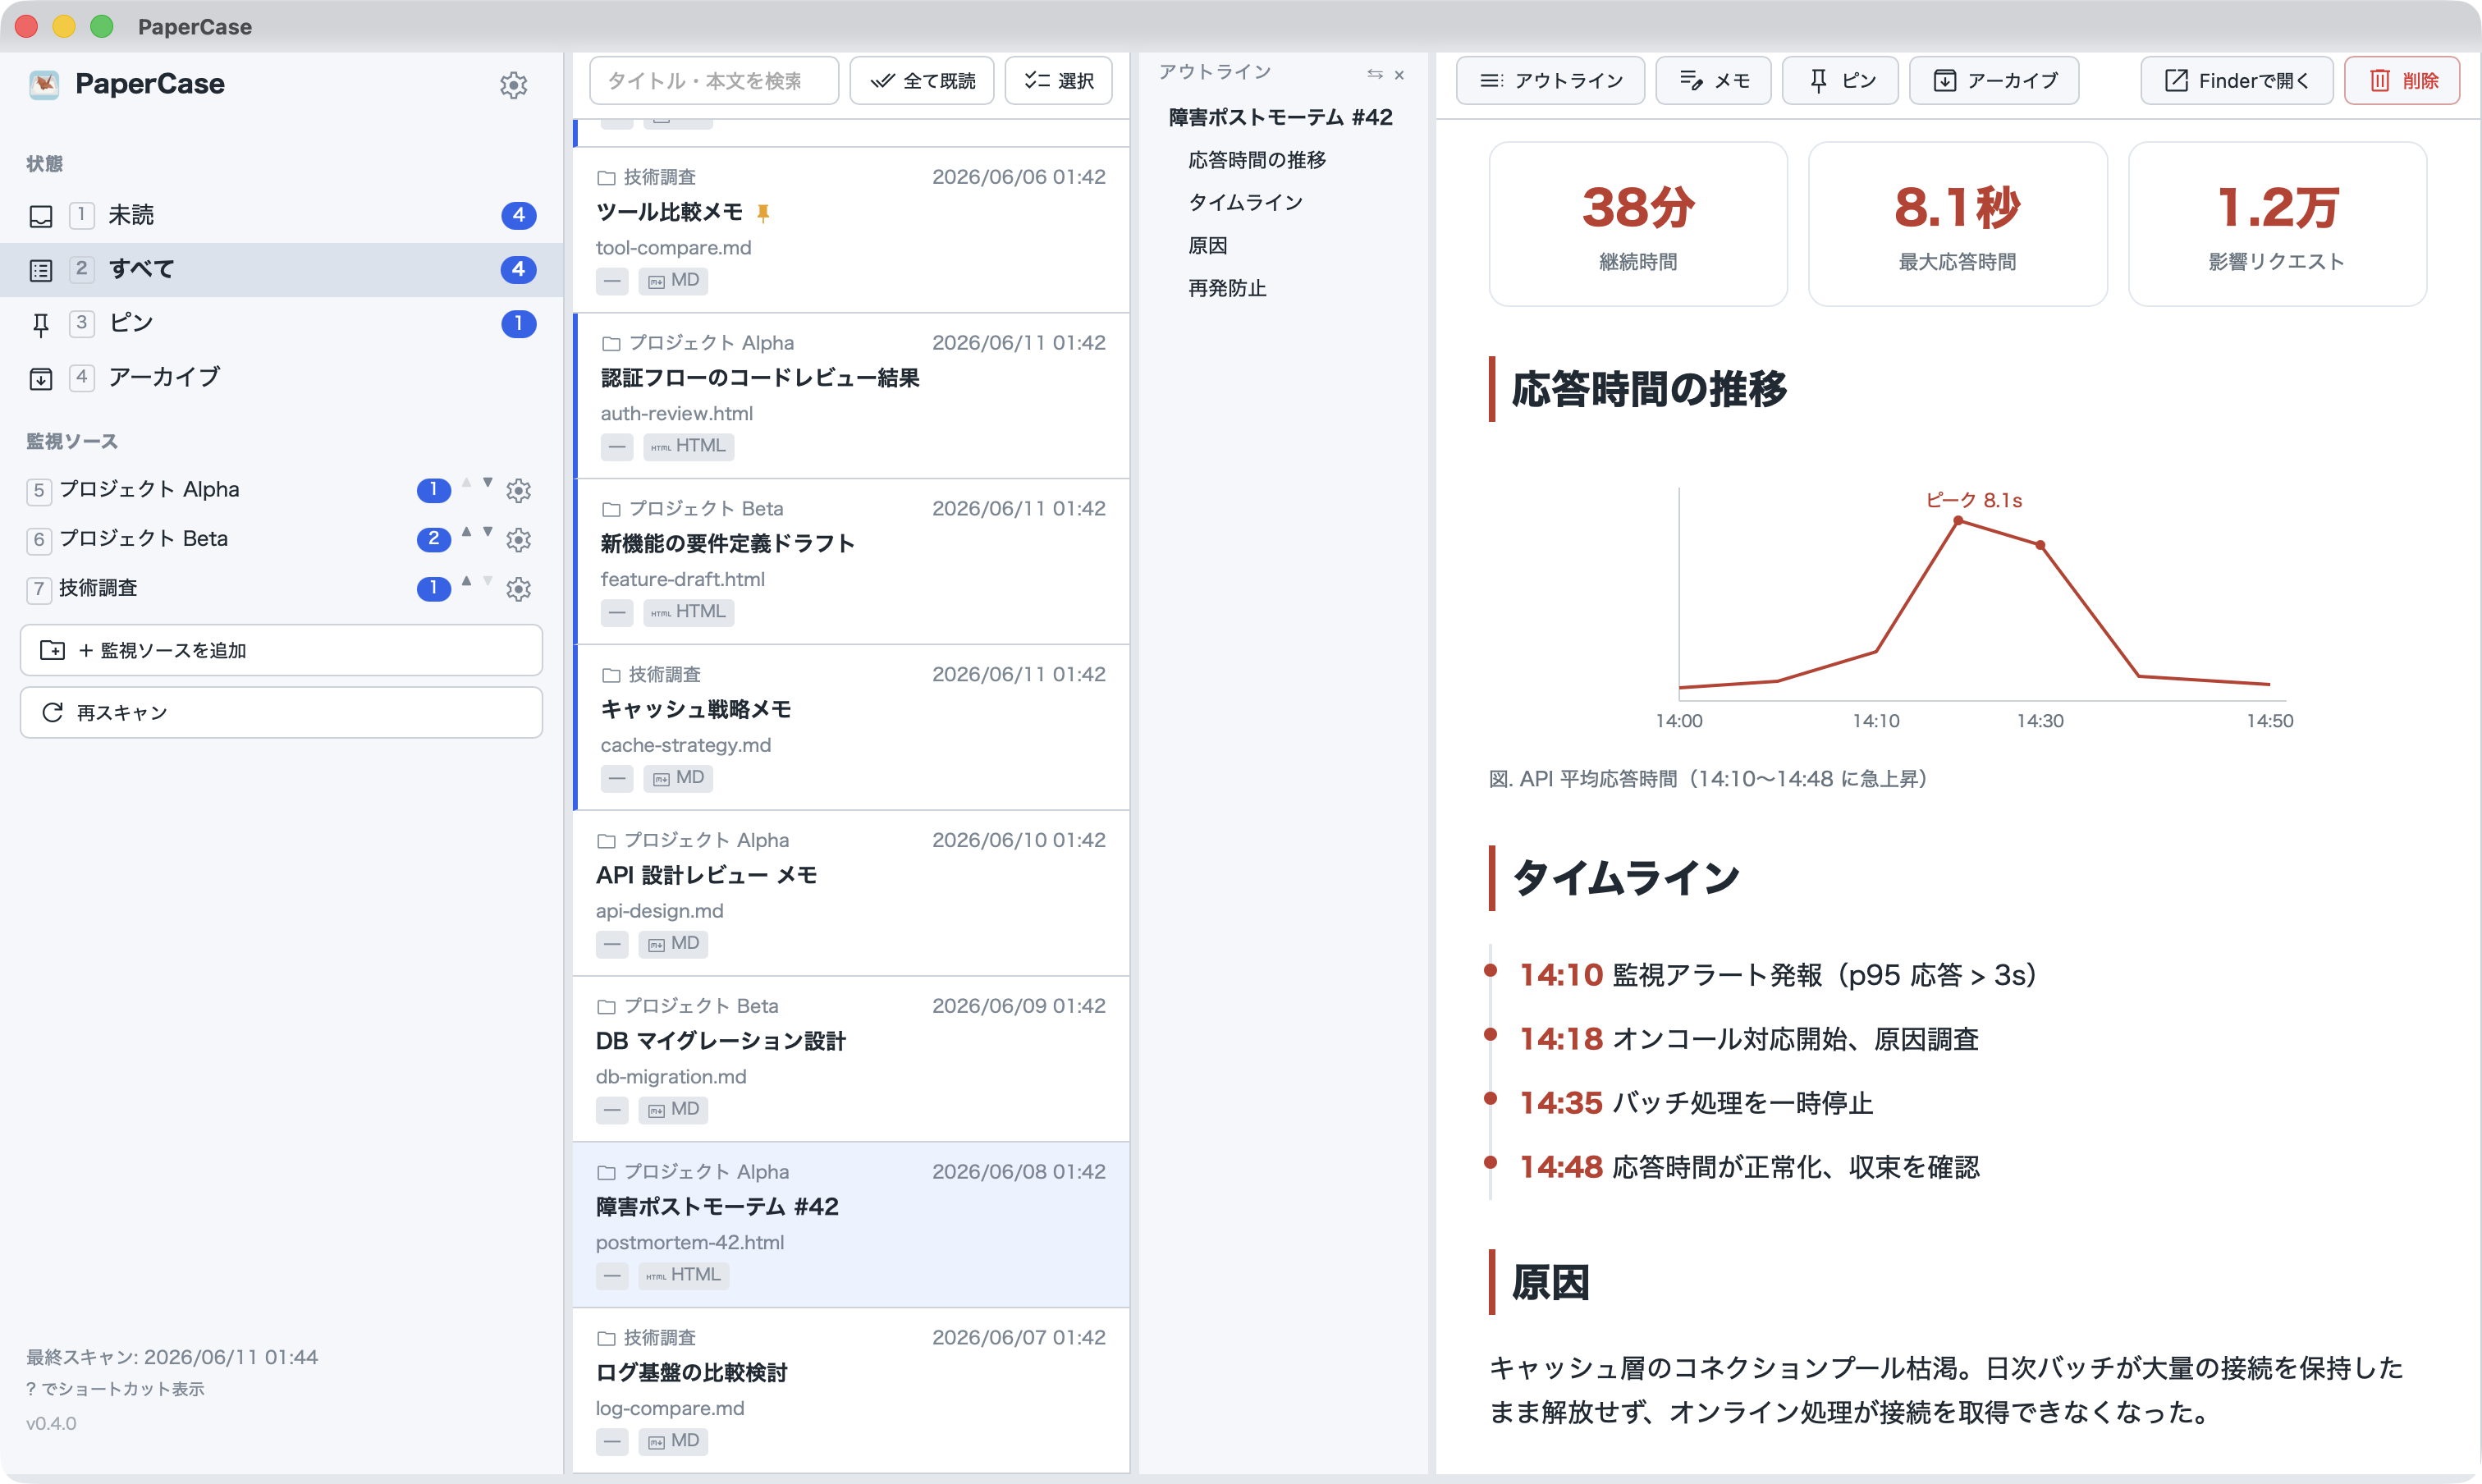Open settings gear for 技術調査 source
2482x1484 pixels.
coord(518,589)
